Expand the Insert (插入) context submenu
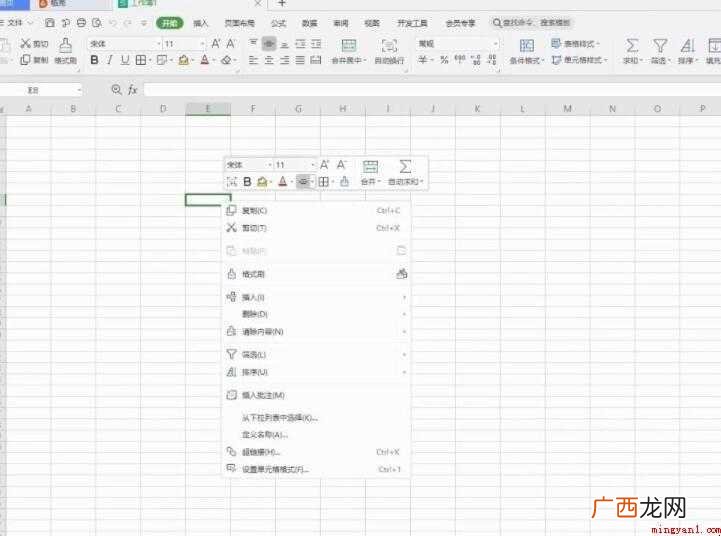Viewport: 721px width, 536px height. (316, 297)
